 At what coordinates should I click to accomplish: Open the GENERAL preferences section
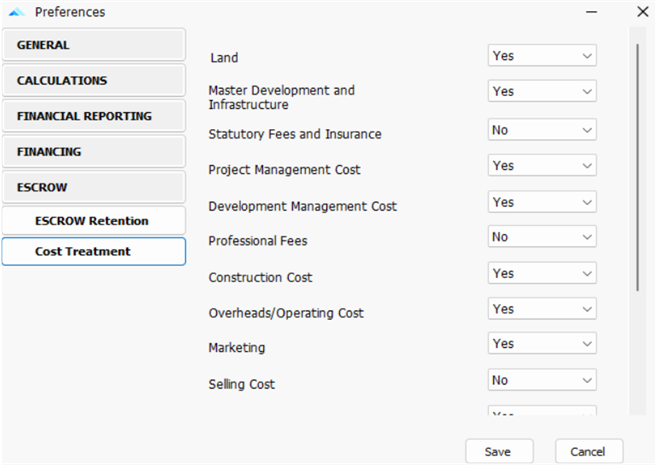[93, 45]
